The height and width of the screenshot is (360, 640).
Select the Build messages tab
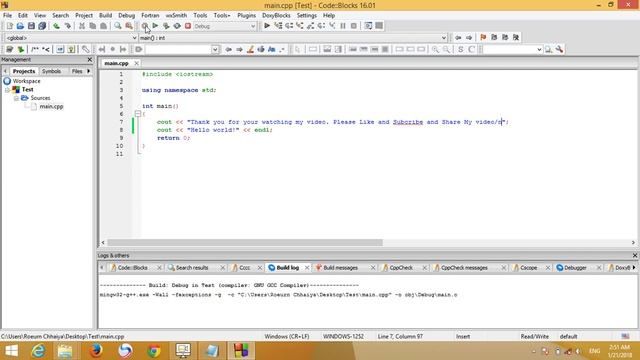(x=341, y=268)
